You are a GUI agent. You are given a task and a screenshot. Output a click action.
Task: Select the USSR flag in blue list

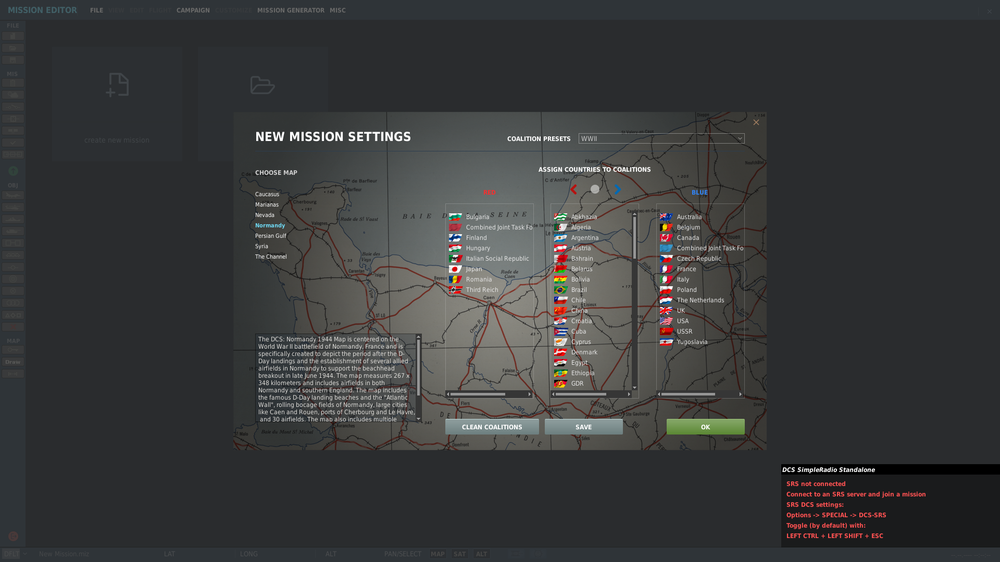click(677, 331)
